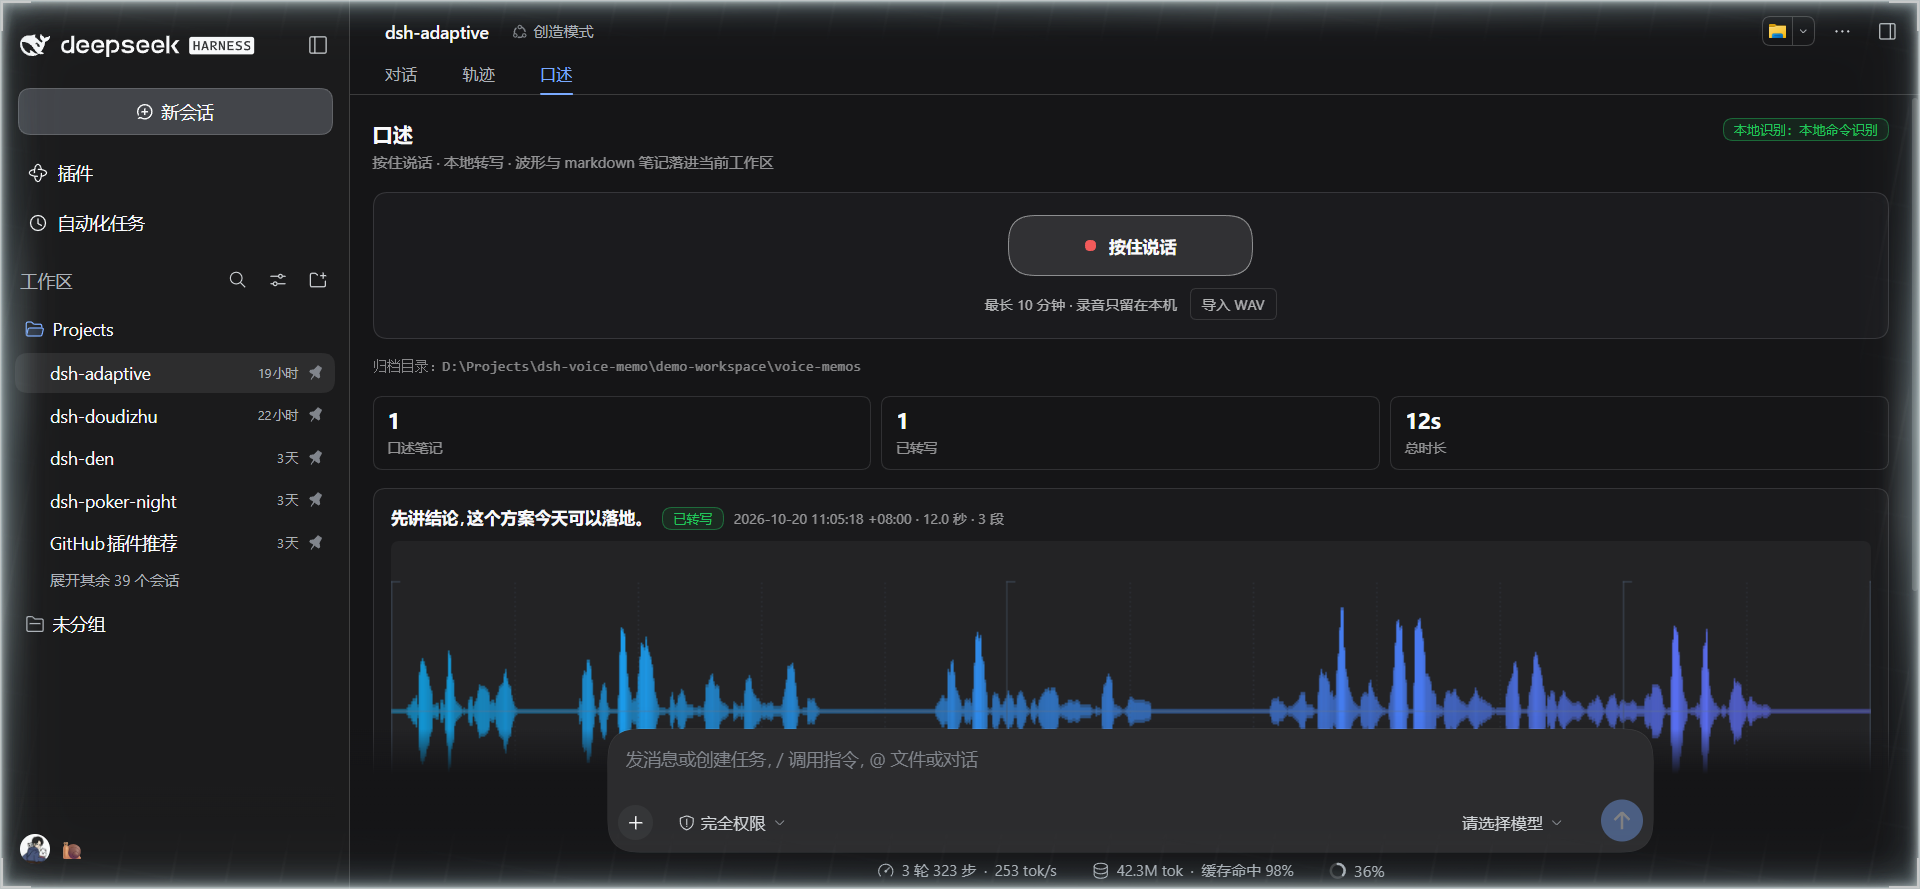This screenshot has height=889, width=1920.
Task: Unpin the dsh-doudizhu project
Action: (316, 415)
